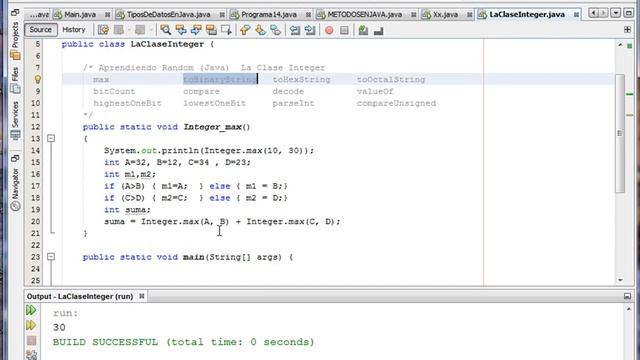
Task: Click Next Bookmark icon
Action: click(260, 30)
